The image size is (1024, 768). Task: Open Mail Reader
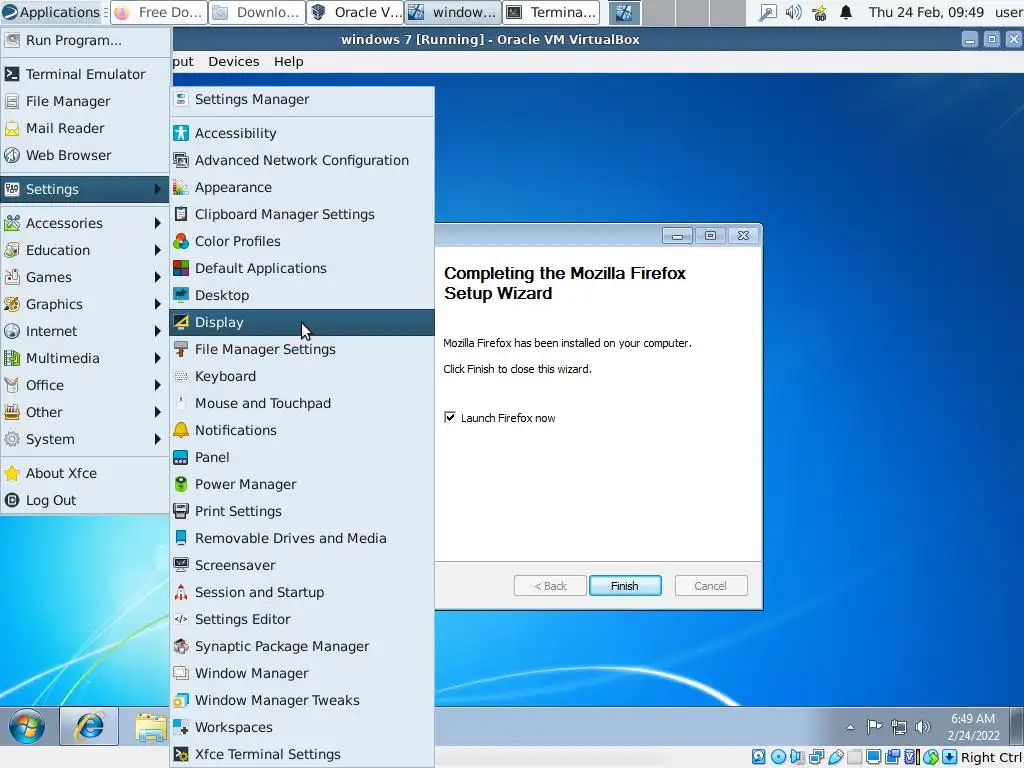coord(85,128)
